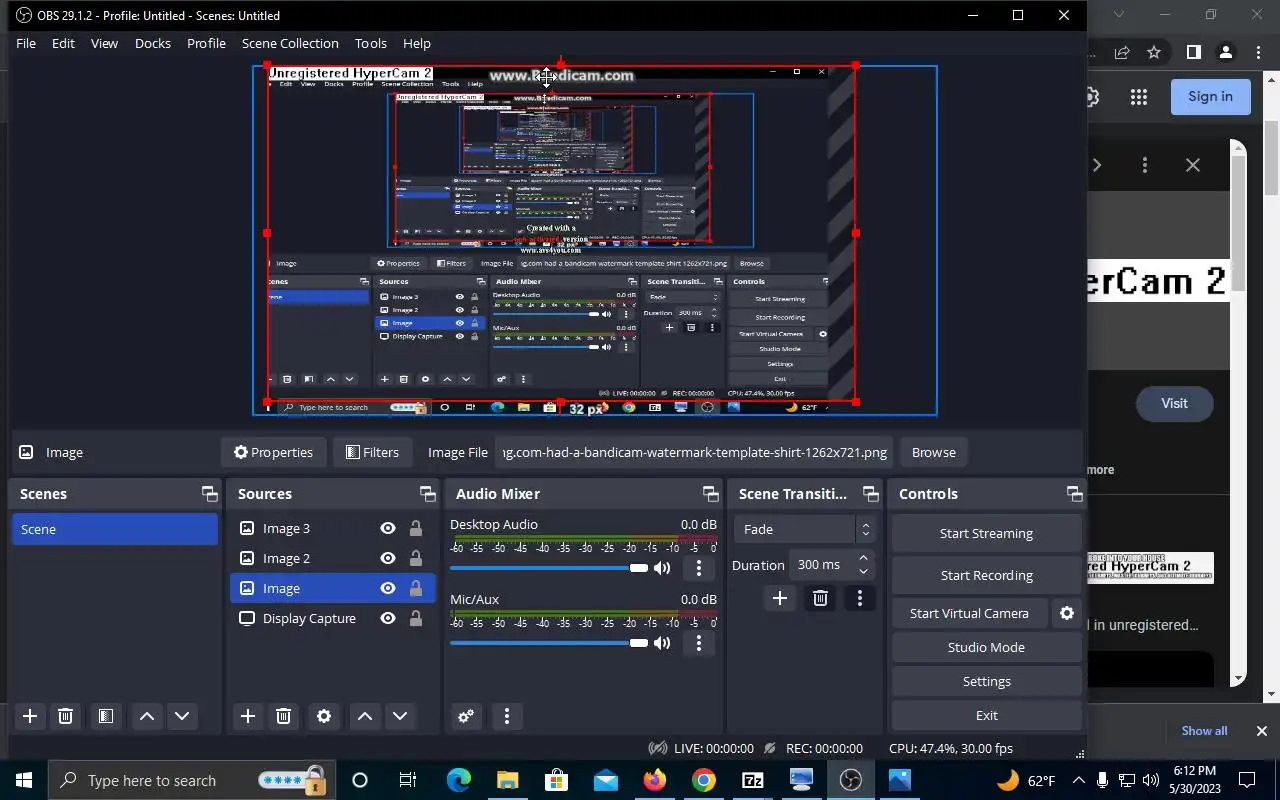The height and width of the screenshot is (800, 1280).
Task: Open the Tools menu
Action: 370,43
